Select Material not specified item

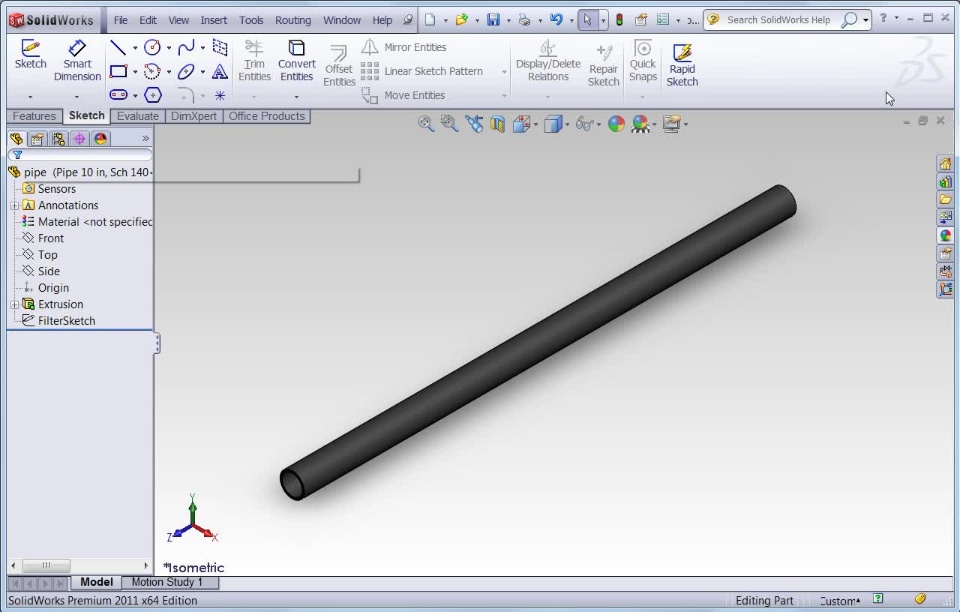click(87, 222)
